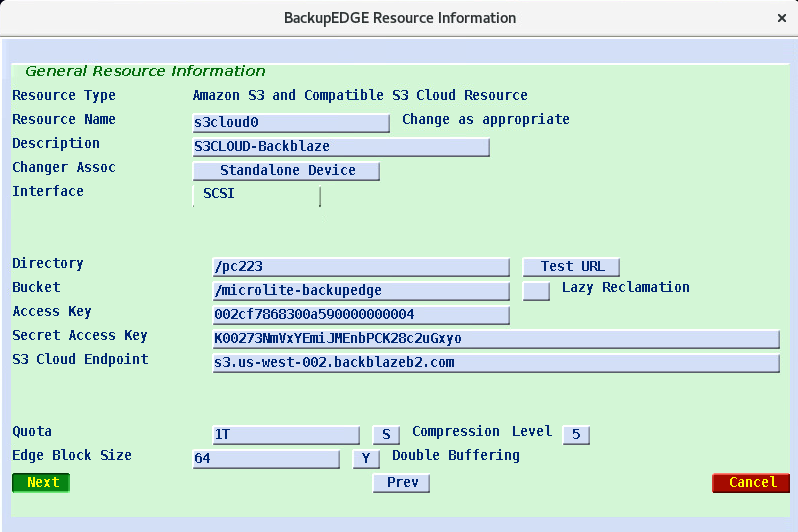Click the Description field S3CLOUD-Backblaze
This screenshot has width=798, height=532.
coord(341,147)
